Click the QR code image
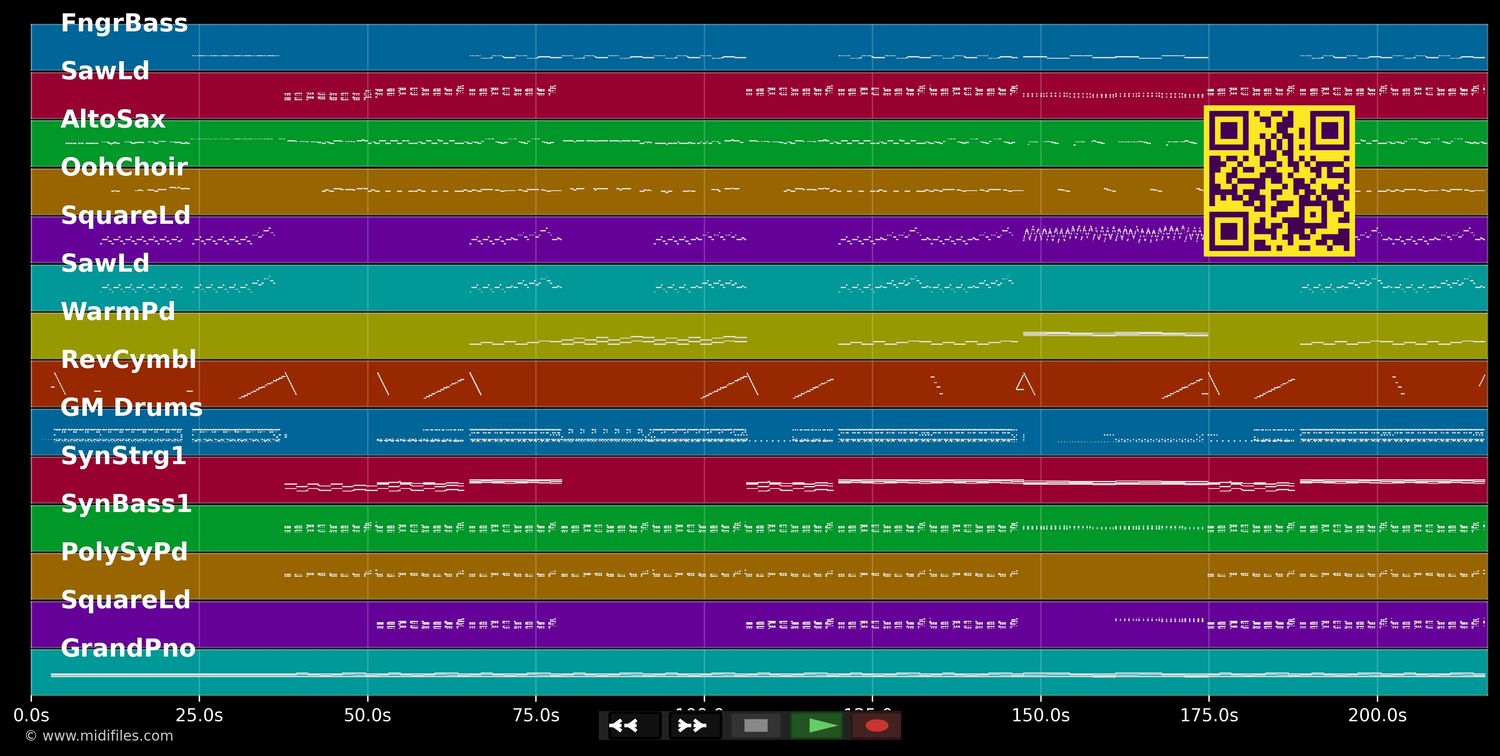This screenshot has height=756, width=1500. tap(1279, 181)
